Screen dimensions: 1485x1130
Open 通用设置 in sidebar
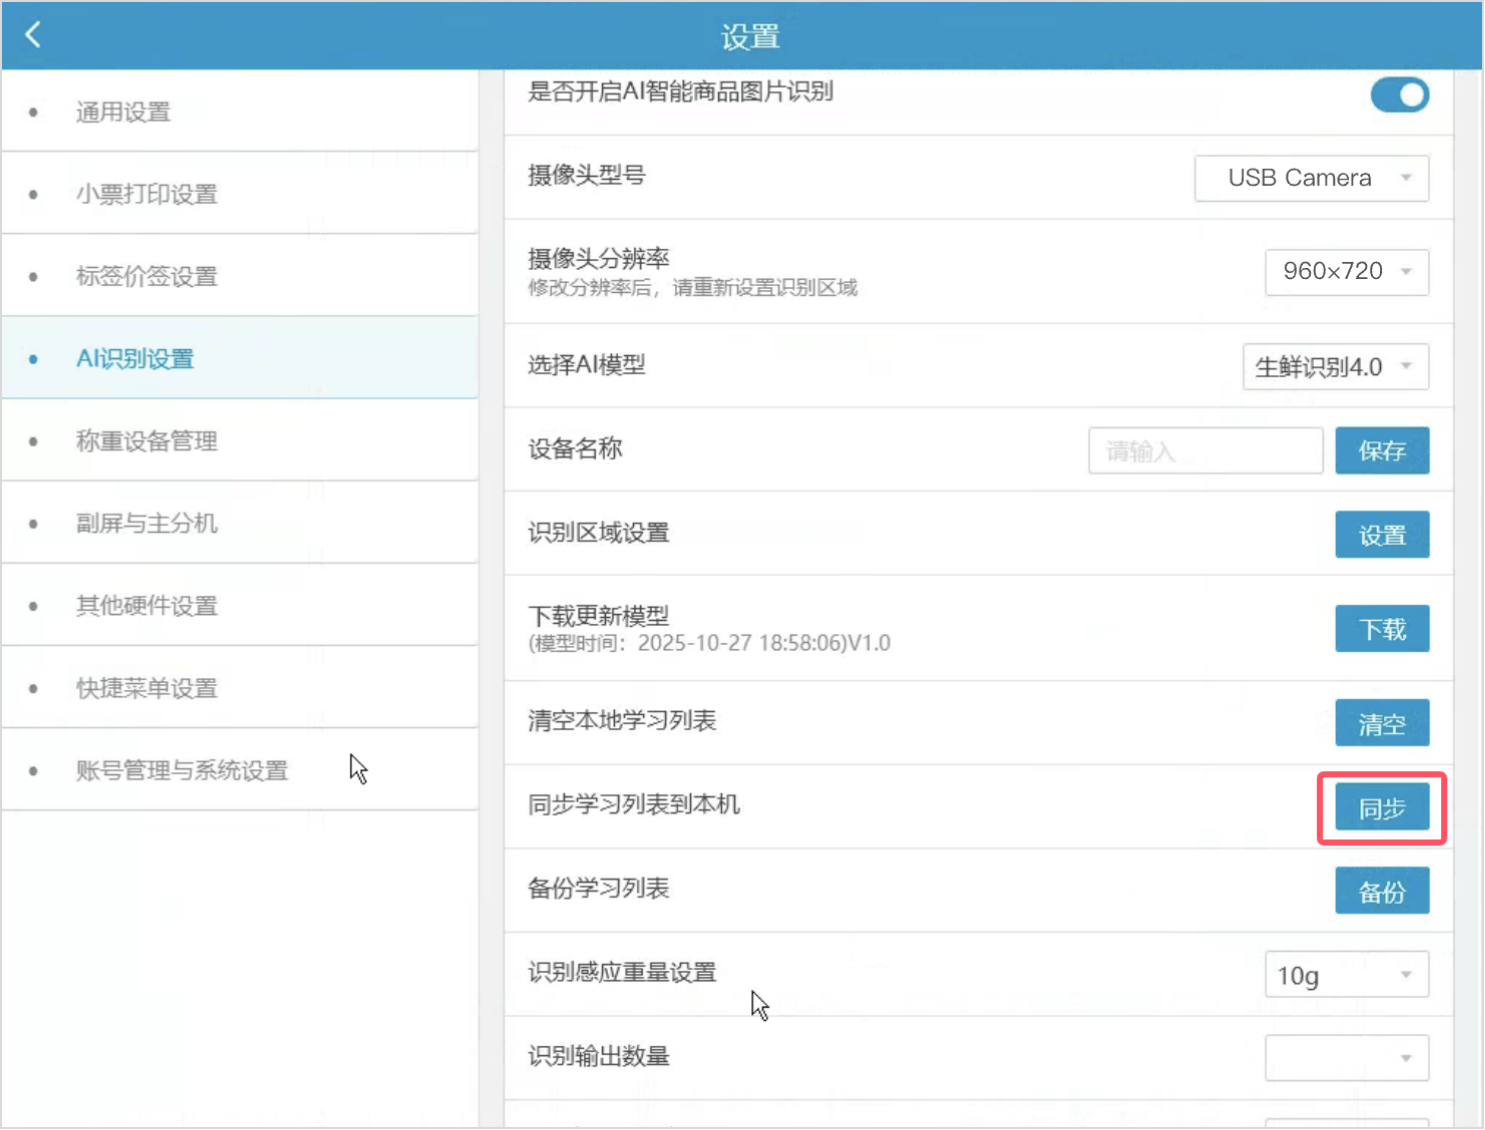click(x=240, y=112)
